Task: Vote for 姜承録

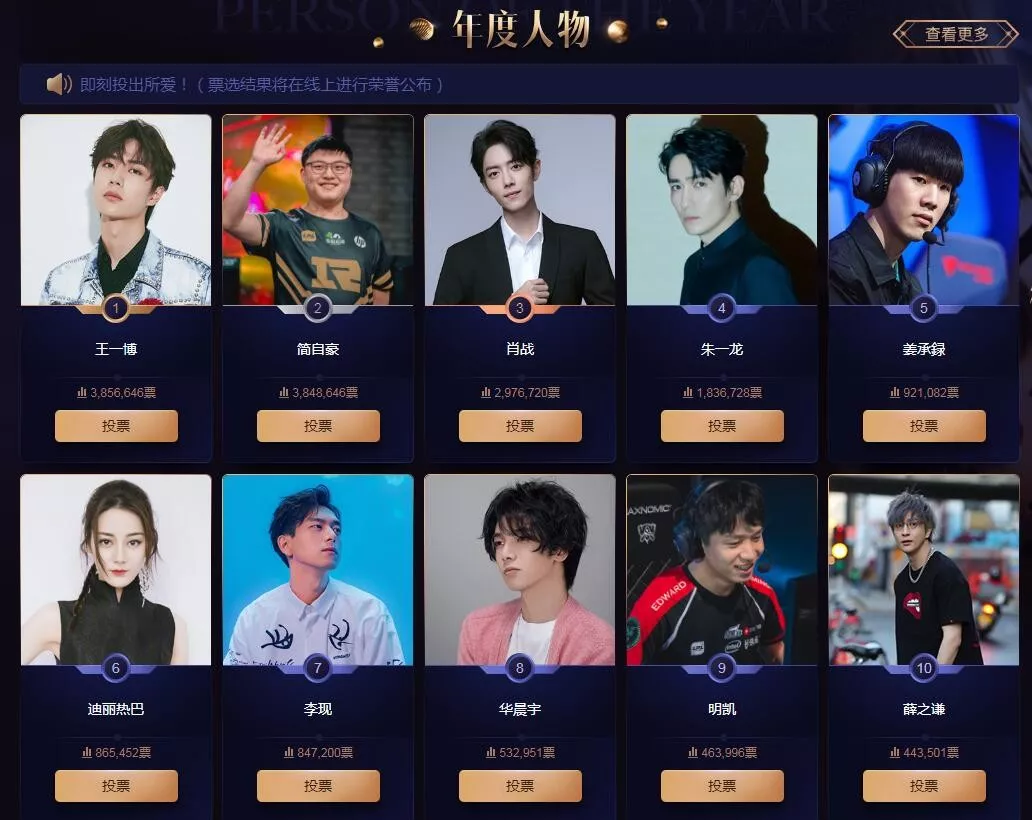Action: [x=925, y=426]
